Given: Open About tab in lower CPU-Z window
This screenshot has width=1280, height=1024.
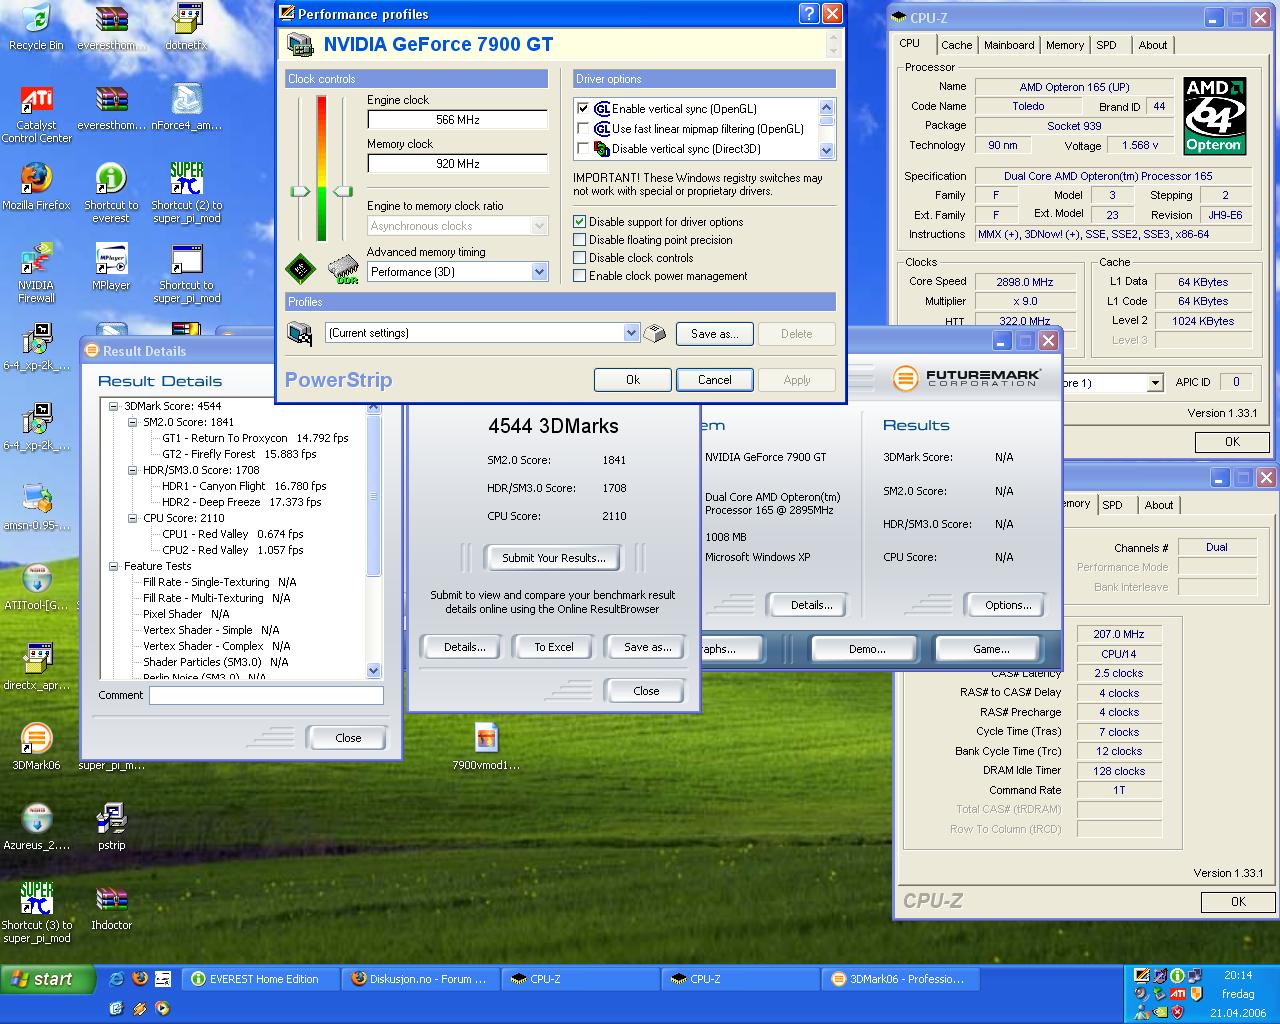Looking at the screenshot, I should tap(1159, 505).
